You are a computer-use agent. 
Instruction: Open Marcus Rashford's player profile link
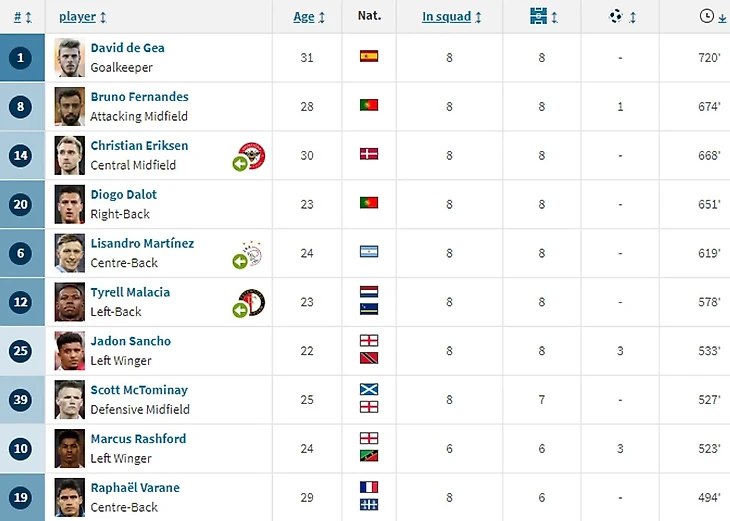pyautogui.click(x=138, y=439)
